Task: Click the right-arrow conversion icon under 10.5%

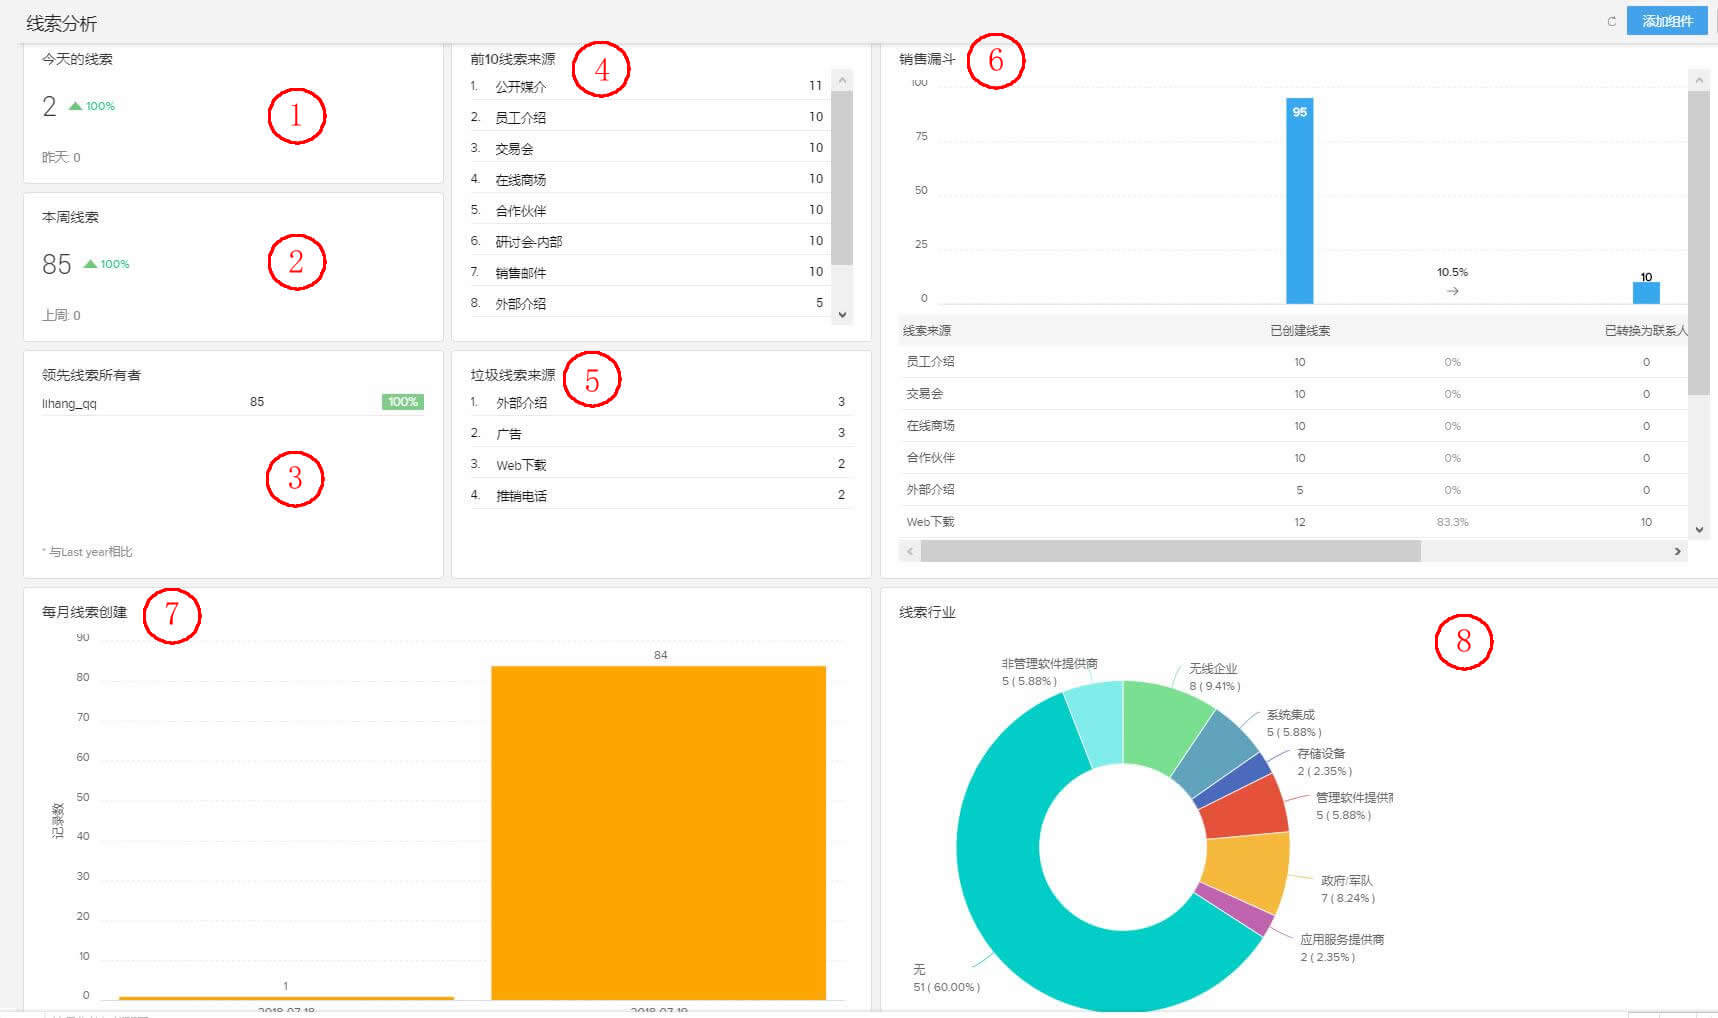Action: 1452,291
